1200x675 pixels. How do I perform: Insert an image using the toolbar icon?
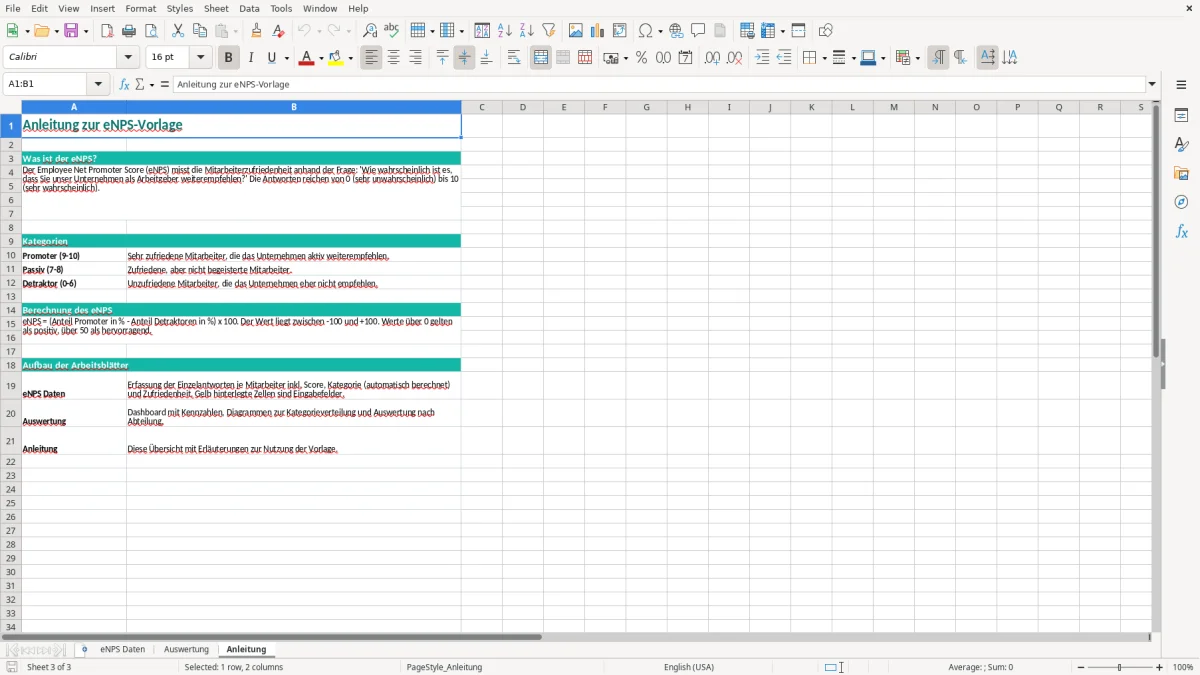(576, 31)
